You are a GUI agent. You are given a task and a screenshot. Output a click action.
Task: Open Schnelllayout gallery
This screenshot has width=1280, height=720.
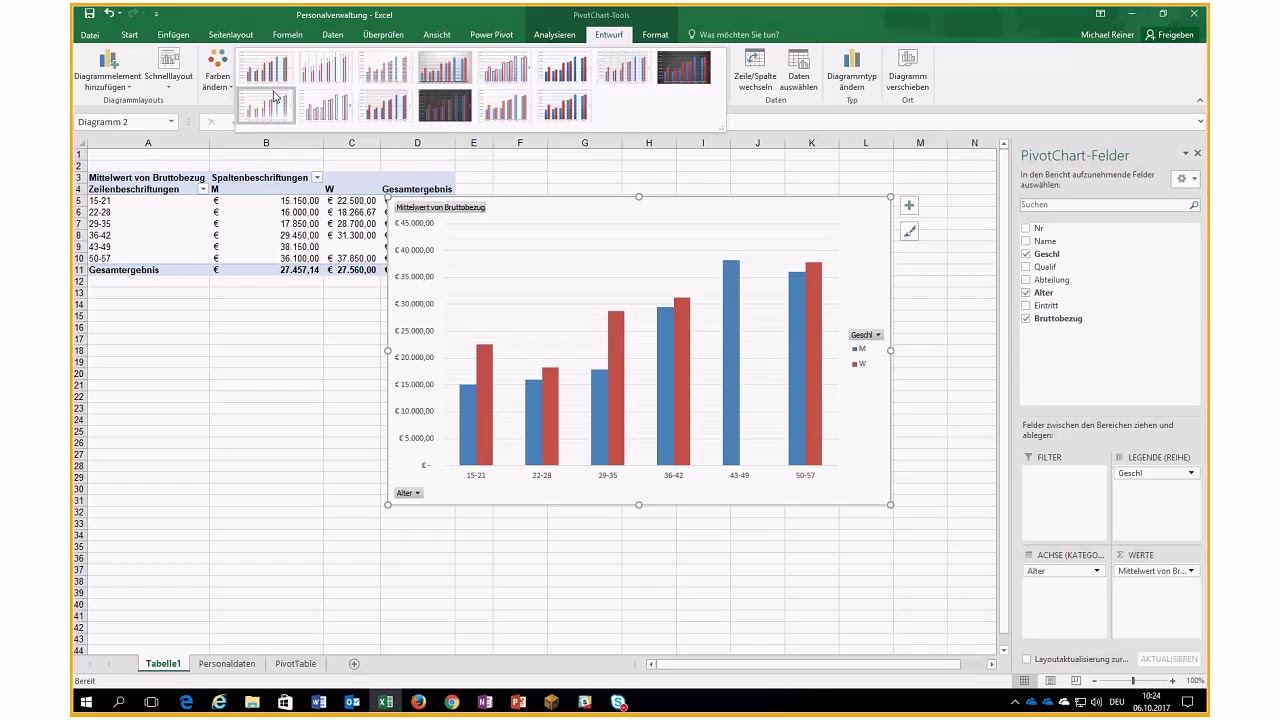click(x=169, y=70)
